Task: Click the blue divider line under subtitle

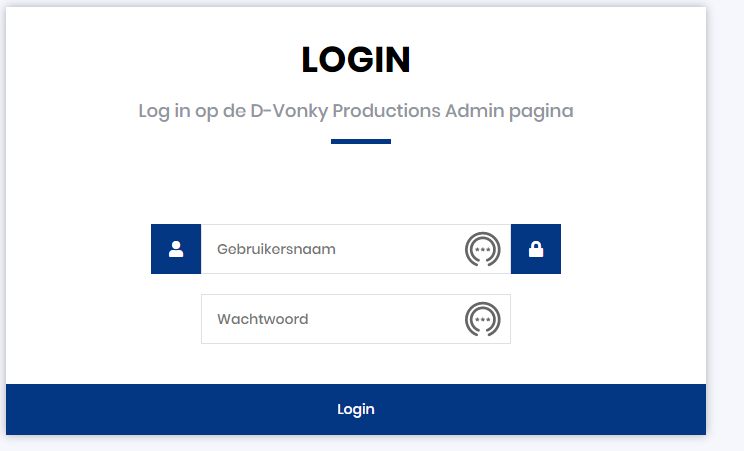Action: pyautogui.click(x=360, y=141)
